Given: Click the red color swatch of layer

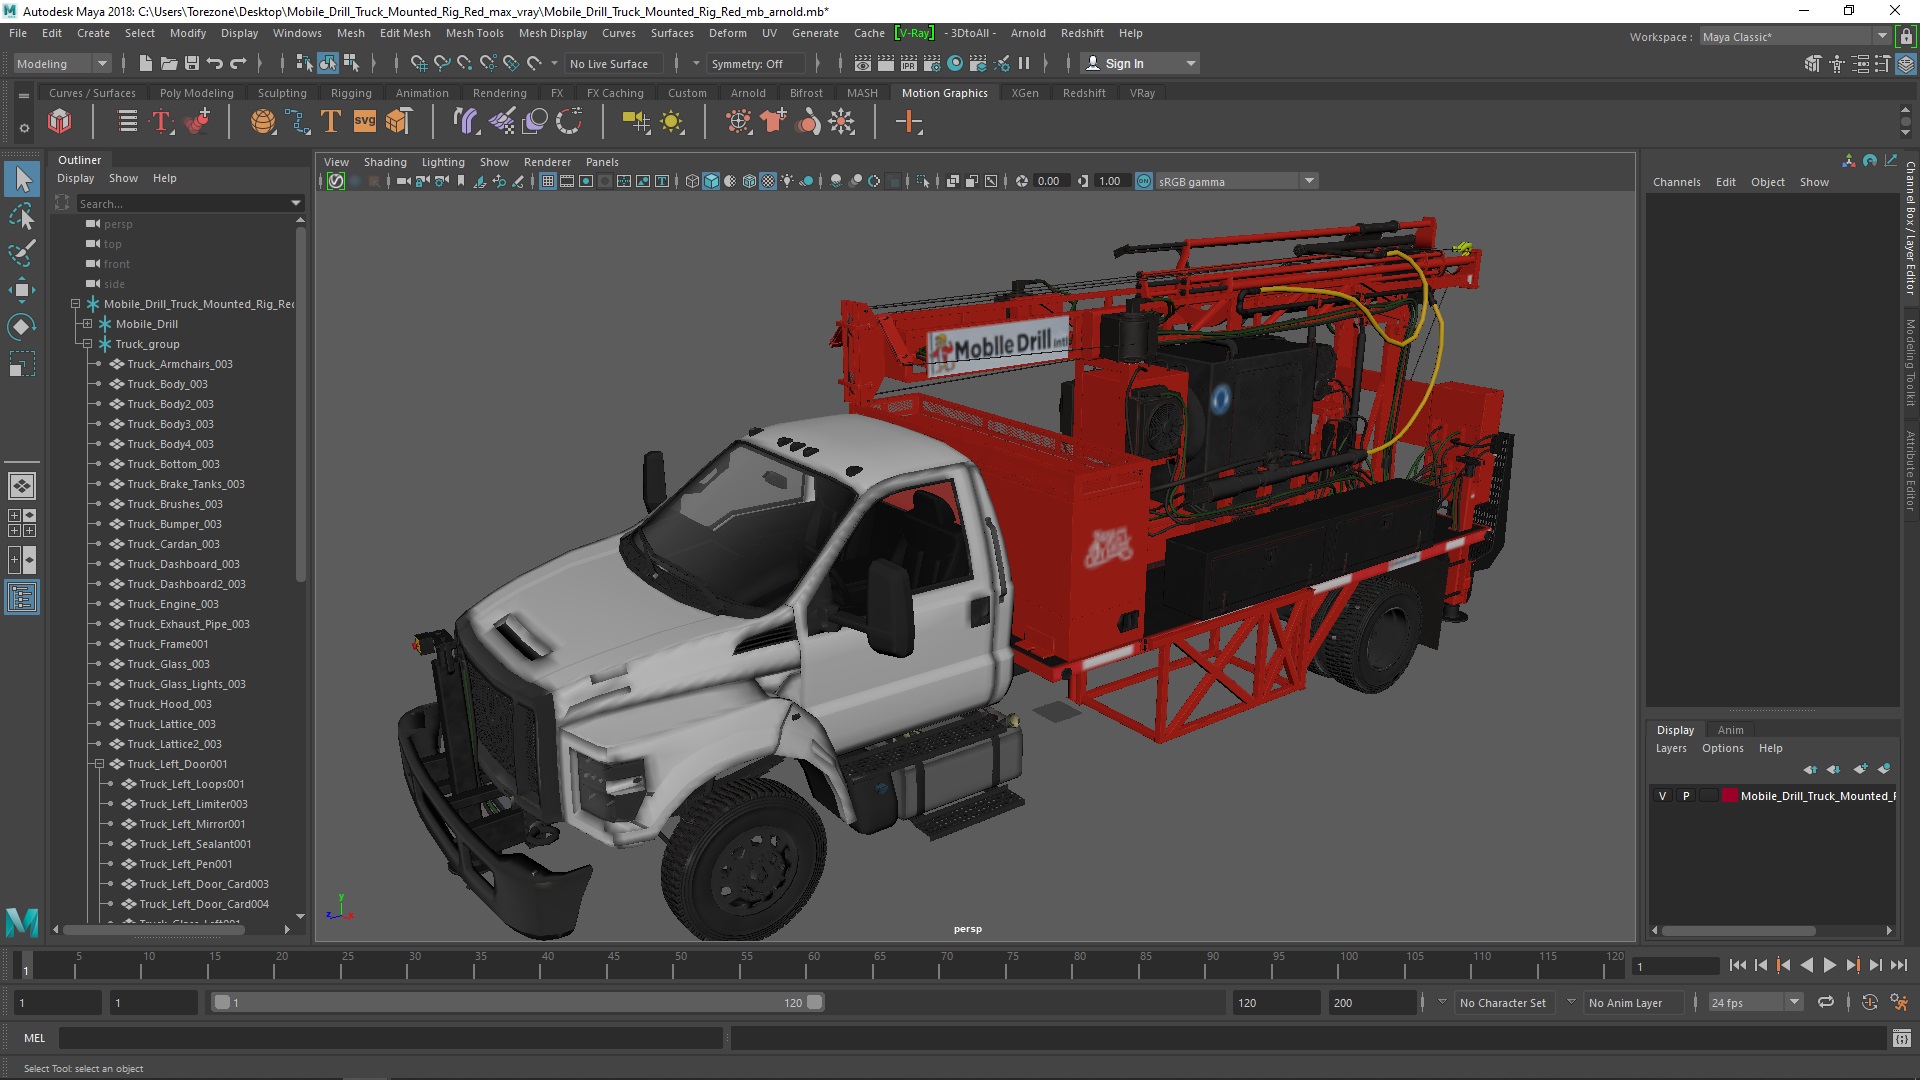Looking at the screenshot, I should coord(1729,796).
